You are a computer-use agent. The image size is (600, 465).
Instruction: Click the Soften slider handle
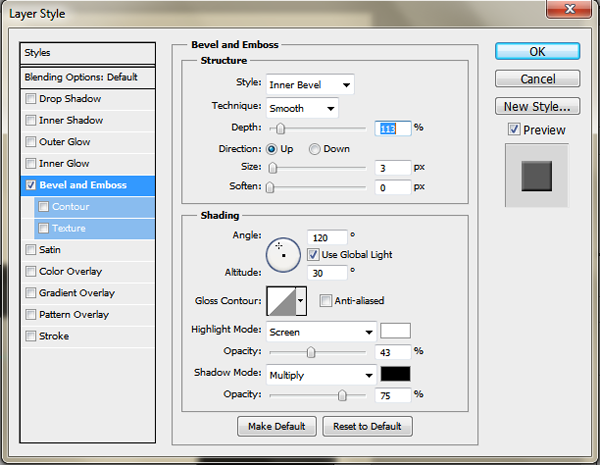coord(270,187)
